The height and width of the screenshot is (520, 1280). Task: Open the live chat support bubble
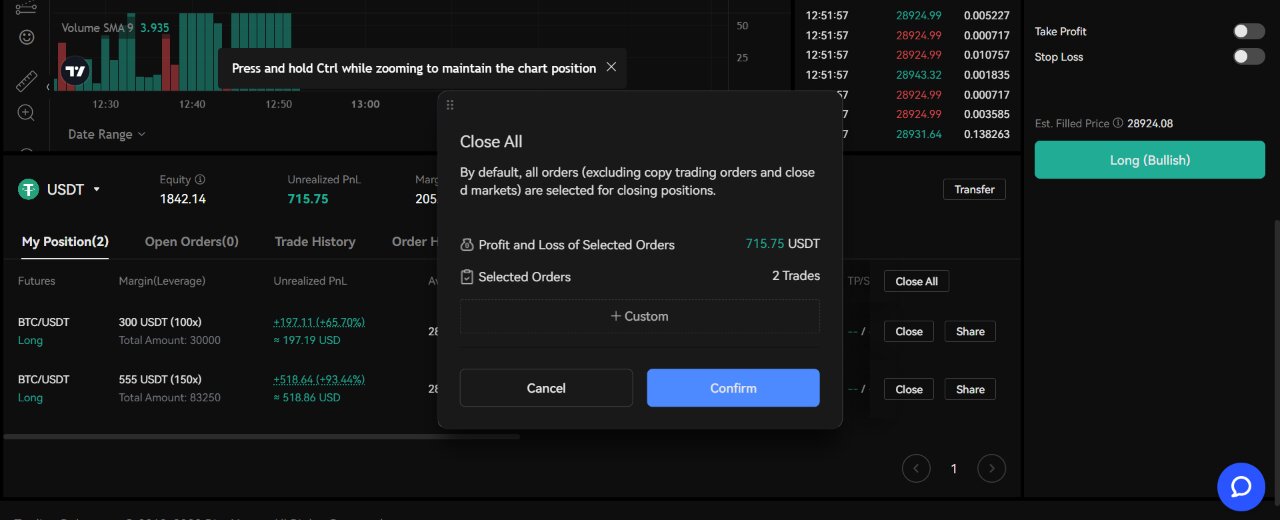coord(1241,486)
